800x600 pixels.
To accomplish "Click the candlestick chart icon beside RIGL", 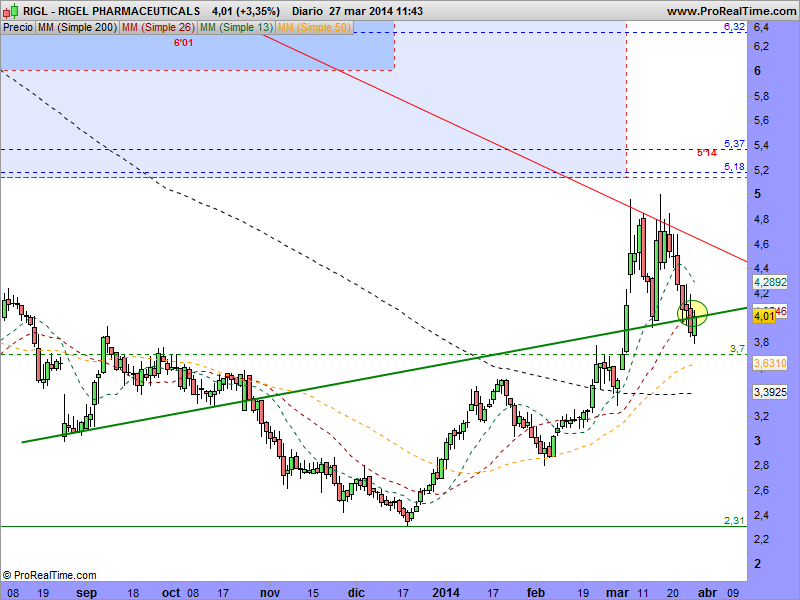I will pos(11,11).
